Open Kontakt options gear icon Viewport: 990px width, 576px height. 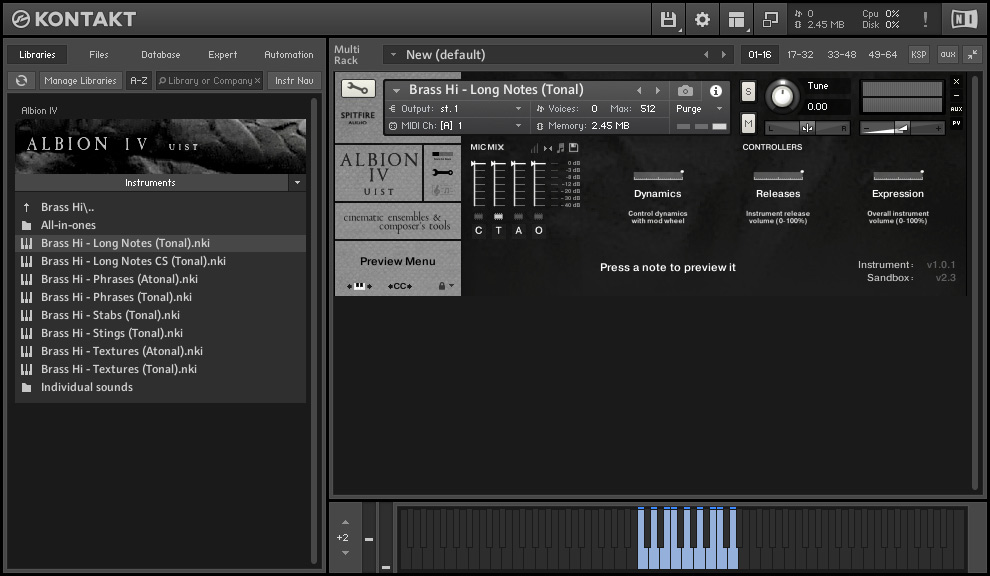[x=702, y=19]
